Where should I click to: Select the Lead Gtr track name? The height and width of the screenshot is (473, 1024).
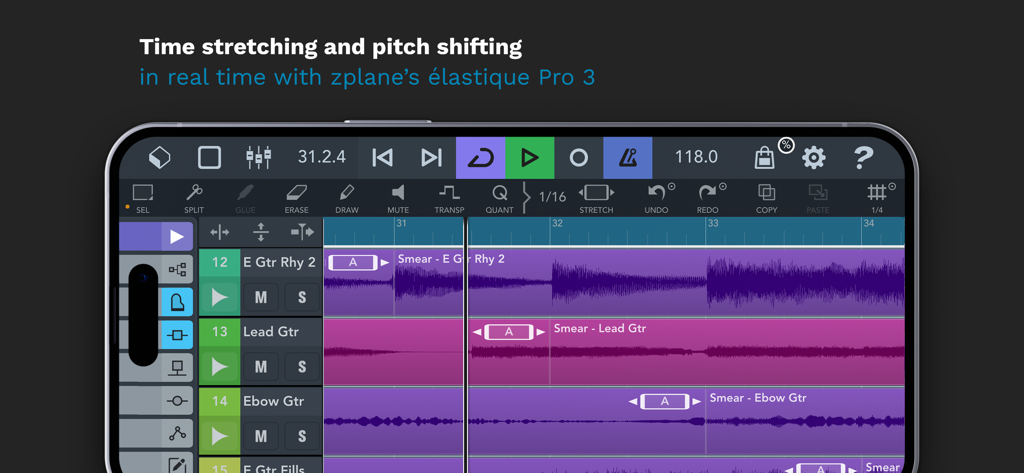270,331
